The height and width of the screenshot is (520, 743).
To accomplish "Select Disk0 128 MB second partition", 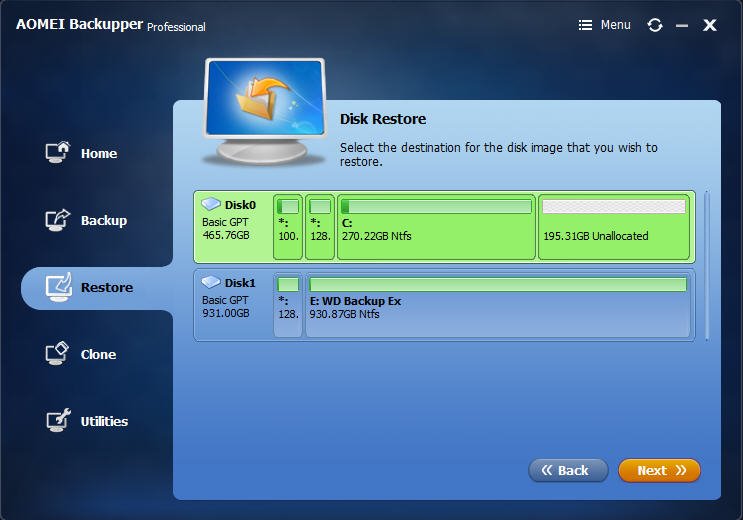I will point(320,227).
